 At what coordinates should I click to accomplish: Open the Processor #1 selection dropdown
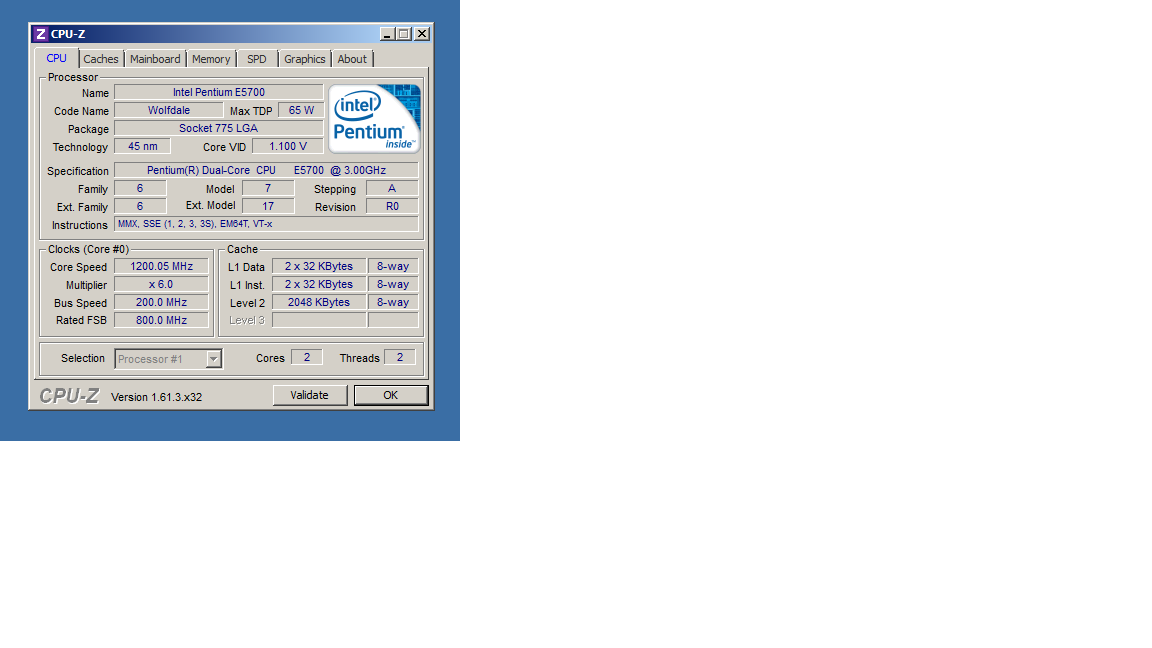pos(168,359)
